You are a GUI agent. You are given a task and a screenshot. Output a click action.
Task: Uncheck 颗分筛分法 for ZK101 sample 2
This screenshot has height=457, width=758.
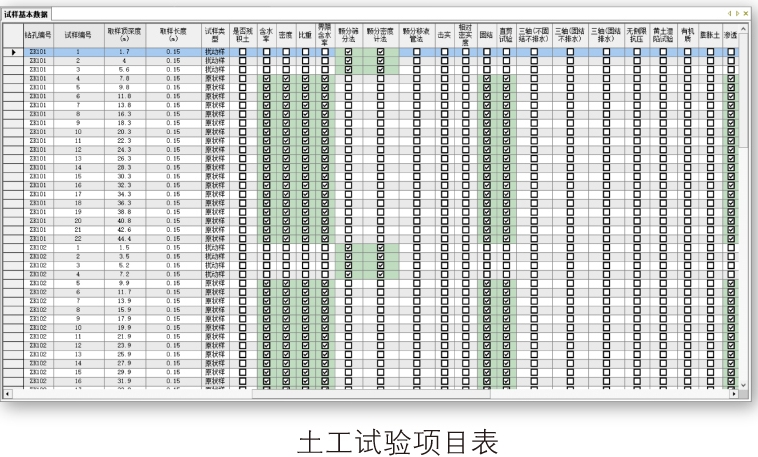click(x=348, y=60)
